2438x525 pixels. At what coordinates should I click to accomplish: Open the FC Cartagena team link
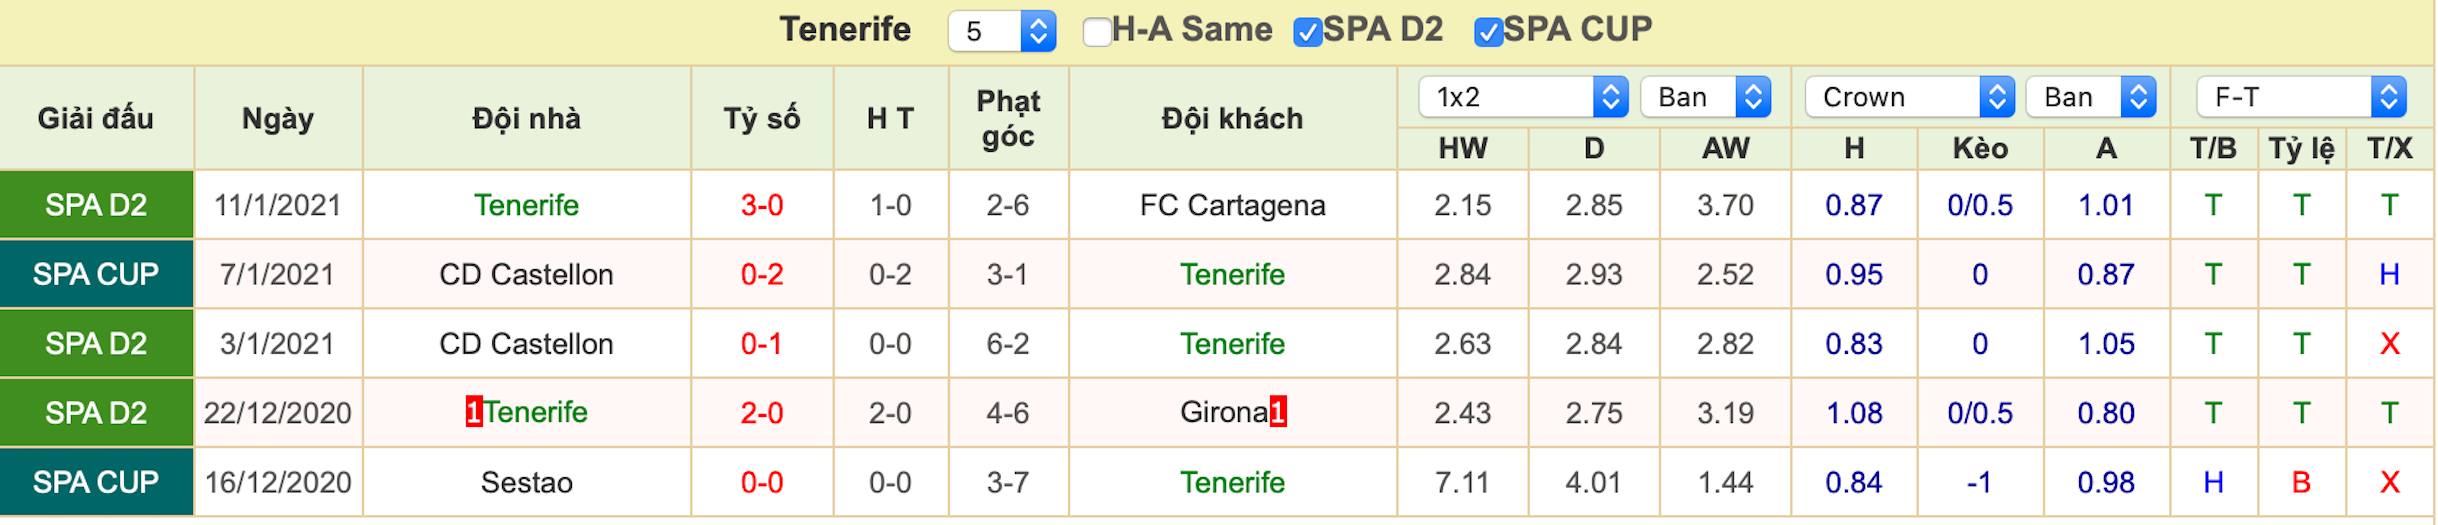click(1232, 205)
